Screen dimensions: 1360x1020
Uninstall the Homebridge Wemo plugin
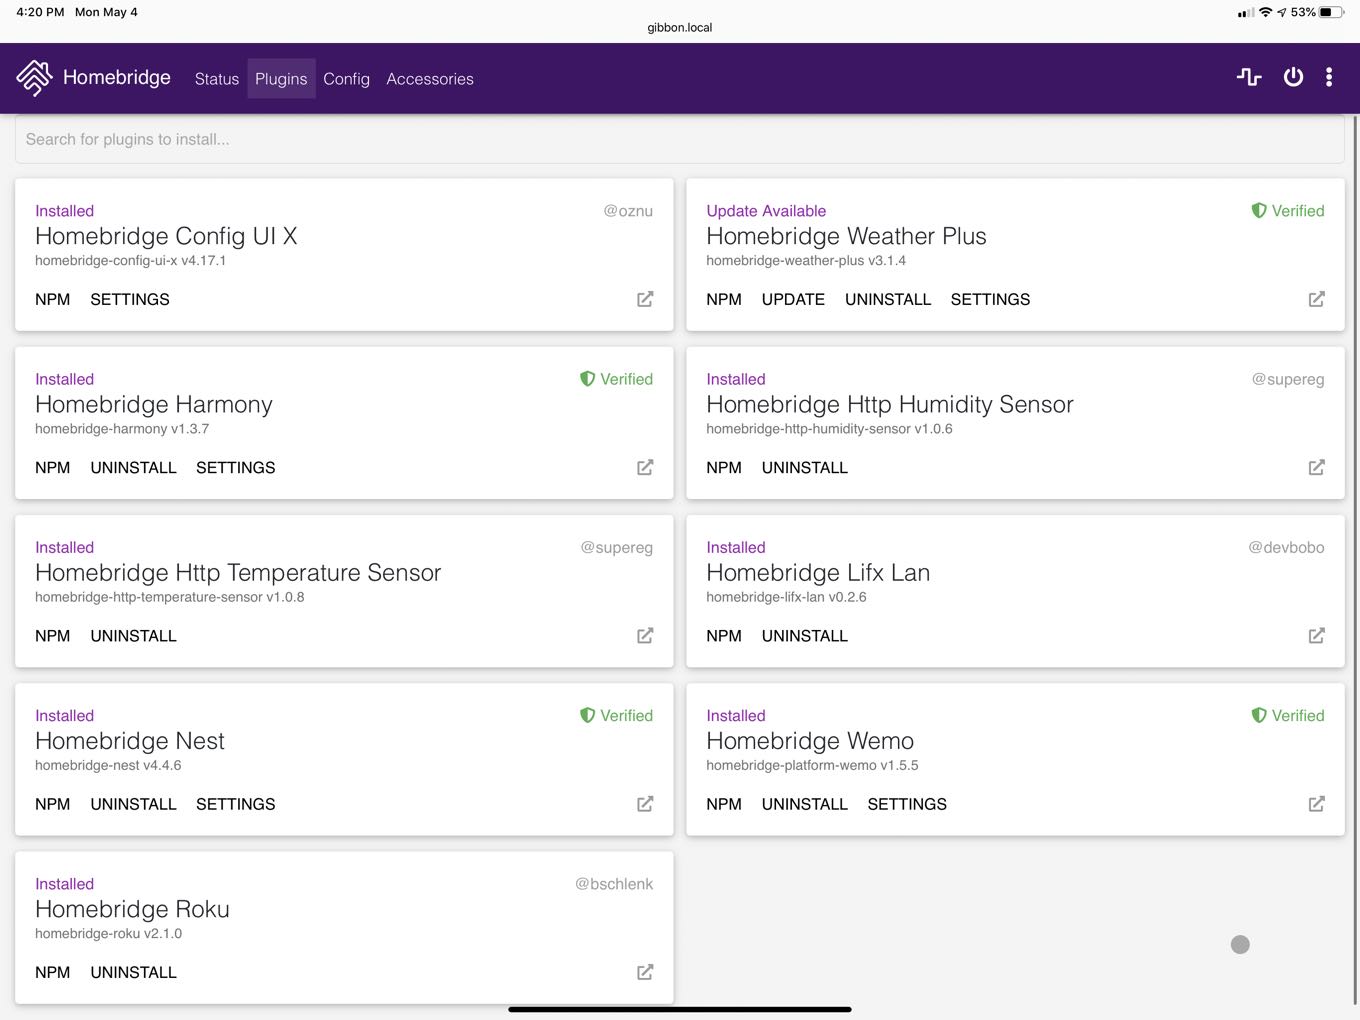805,803
